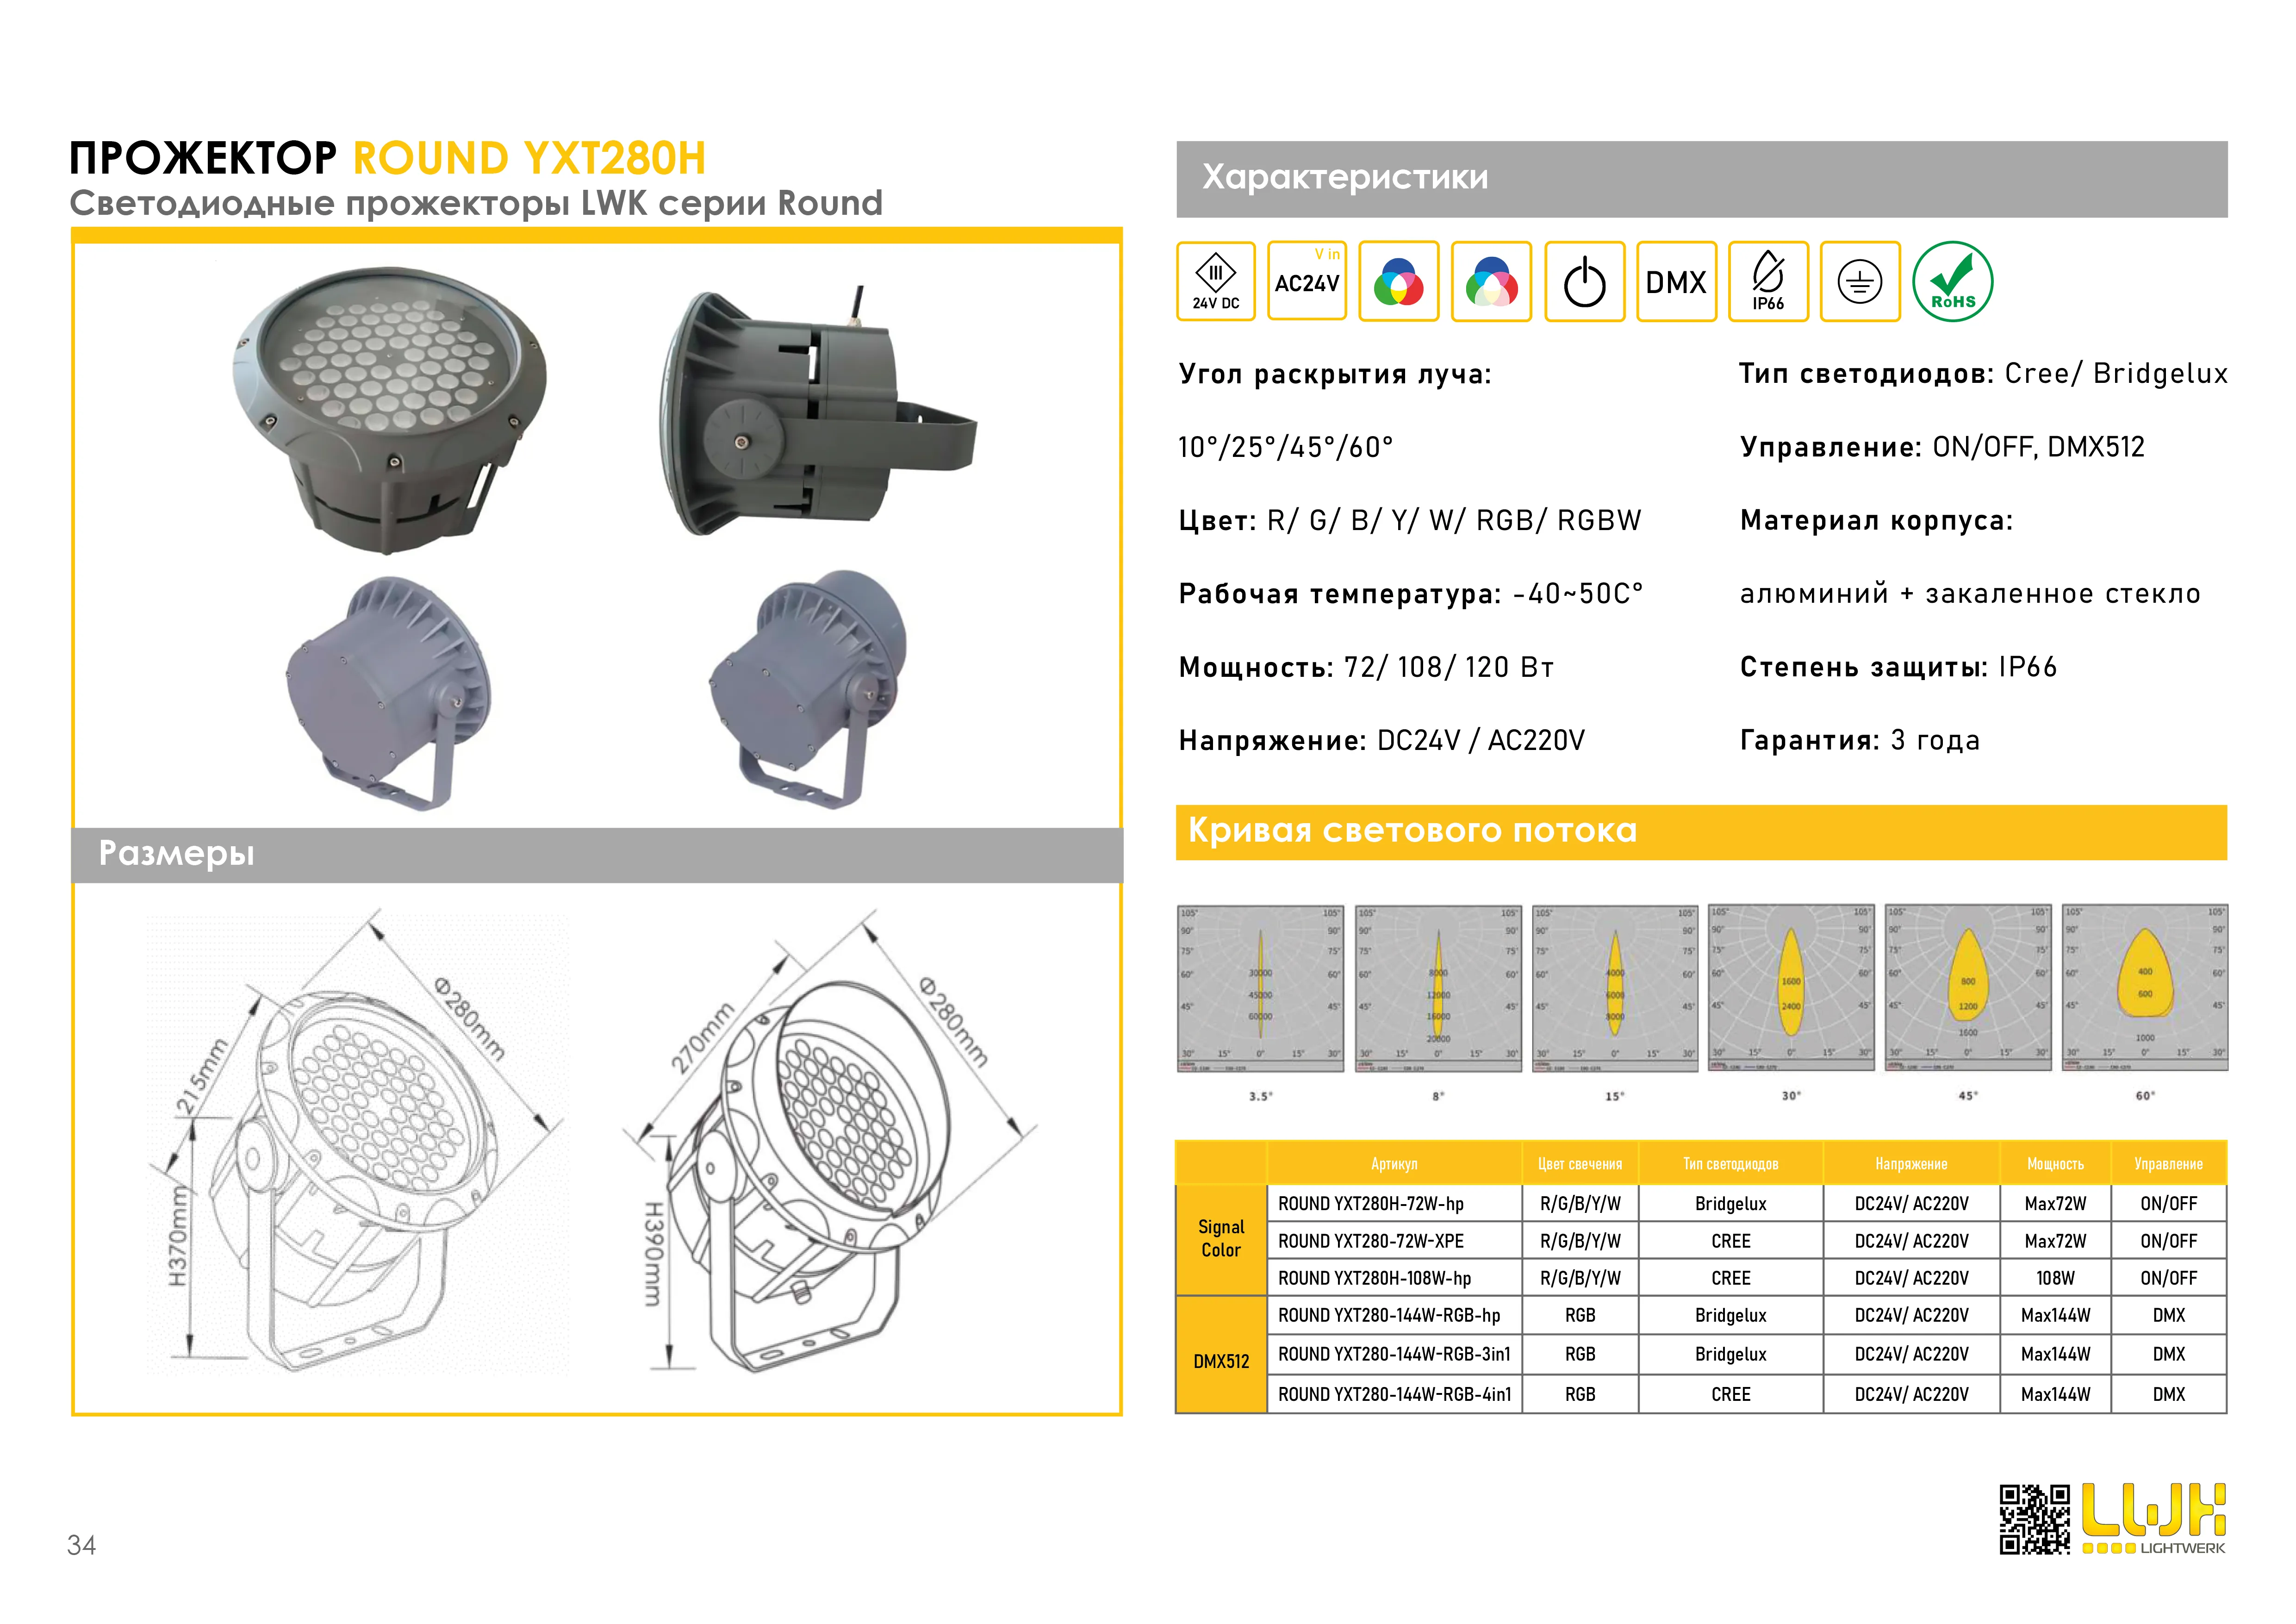This screenshot has height=1624, width=2296.
Task: Click the Мощность 72/108/120 Вт line
Action: pos(1366,667)
